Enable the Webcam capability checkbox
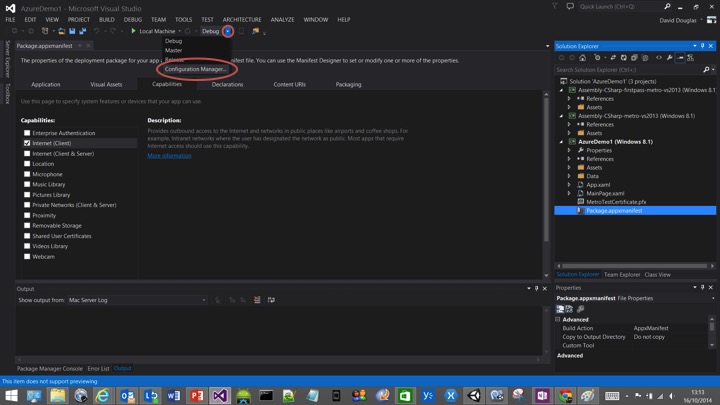The width and height of the screenshot is (720, 405). (27, 256)
